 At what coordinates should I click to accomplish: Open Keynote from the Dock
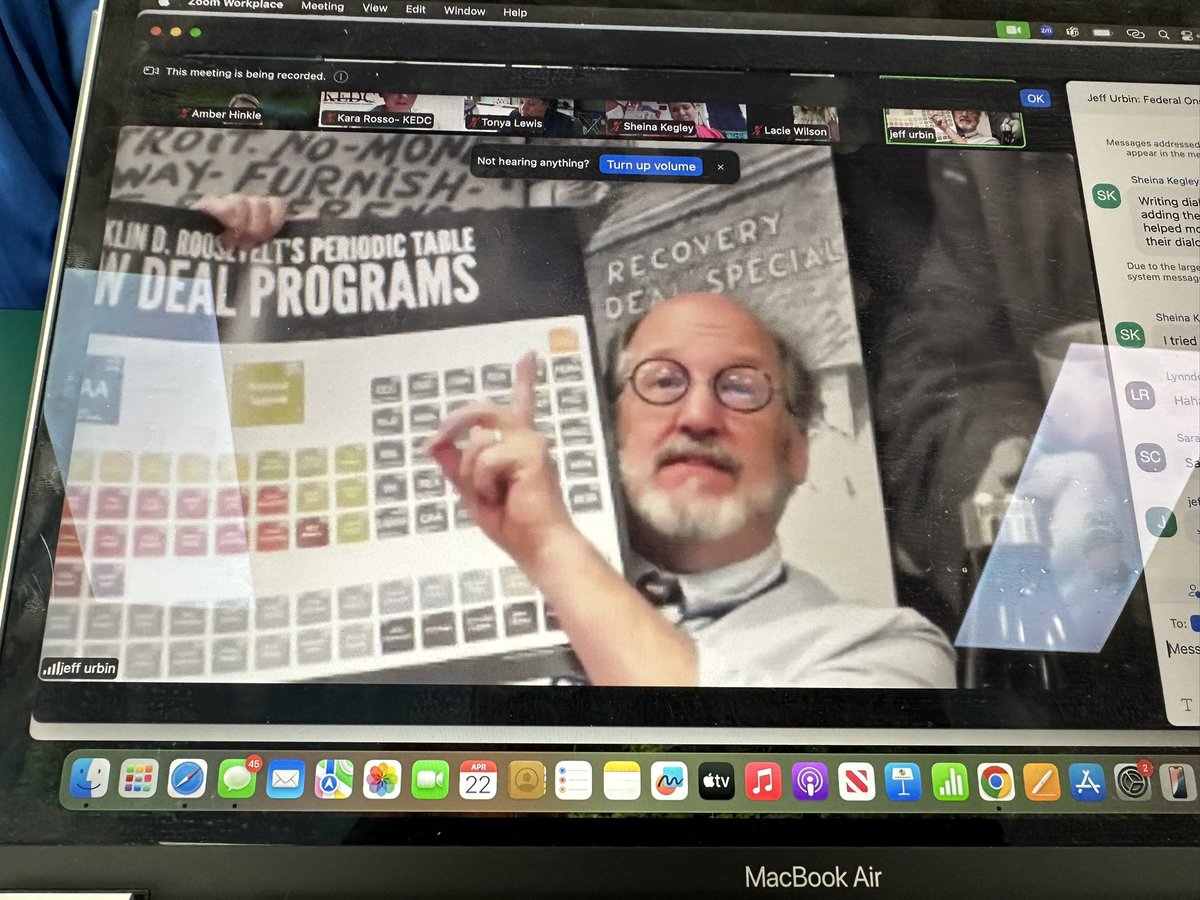click(x=904, y=782)
